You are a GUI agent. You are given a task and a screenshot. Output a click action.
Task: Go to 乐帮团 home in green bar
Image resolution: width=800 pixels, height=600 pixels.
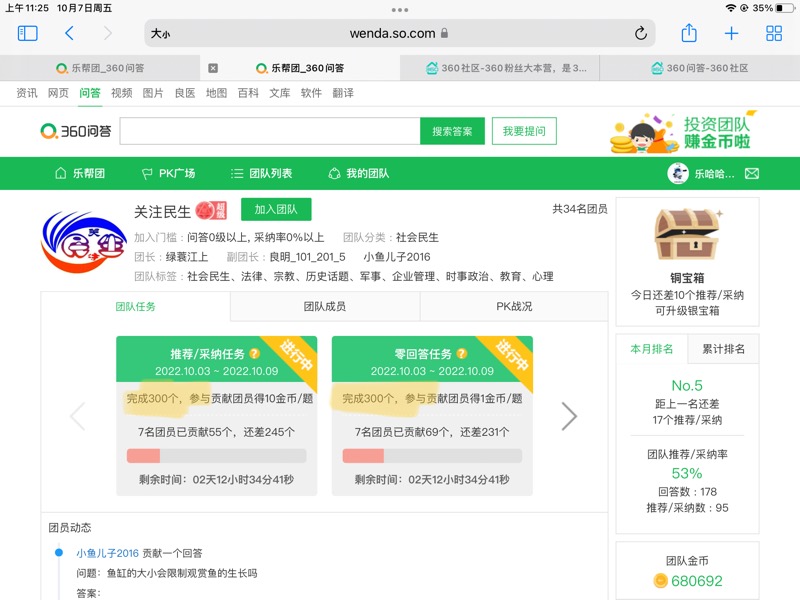80,173
